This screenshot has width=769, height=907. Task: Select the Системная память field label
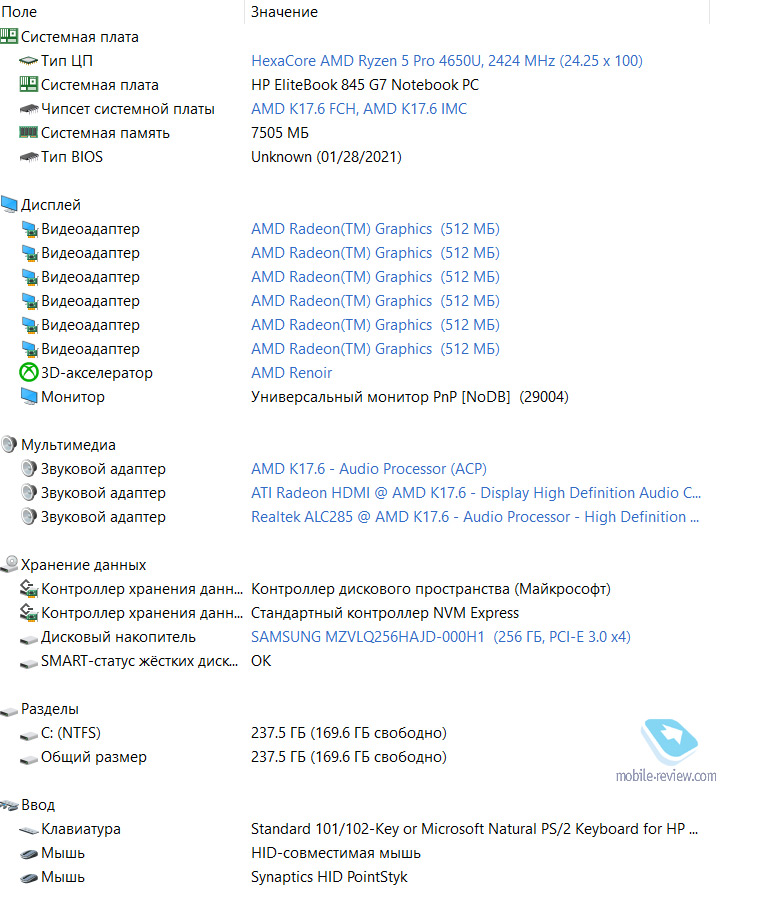105,133
